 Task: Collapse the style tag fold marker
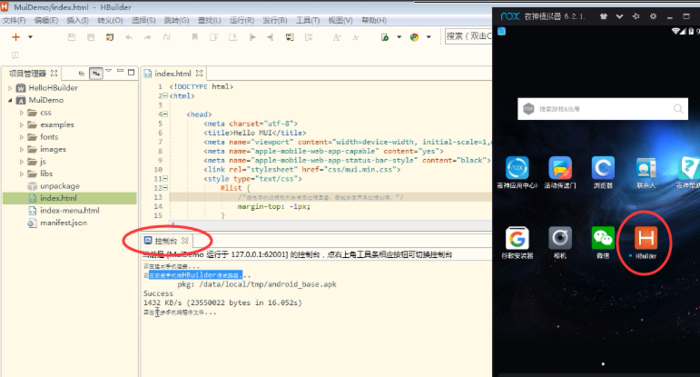165,179
